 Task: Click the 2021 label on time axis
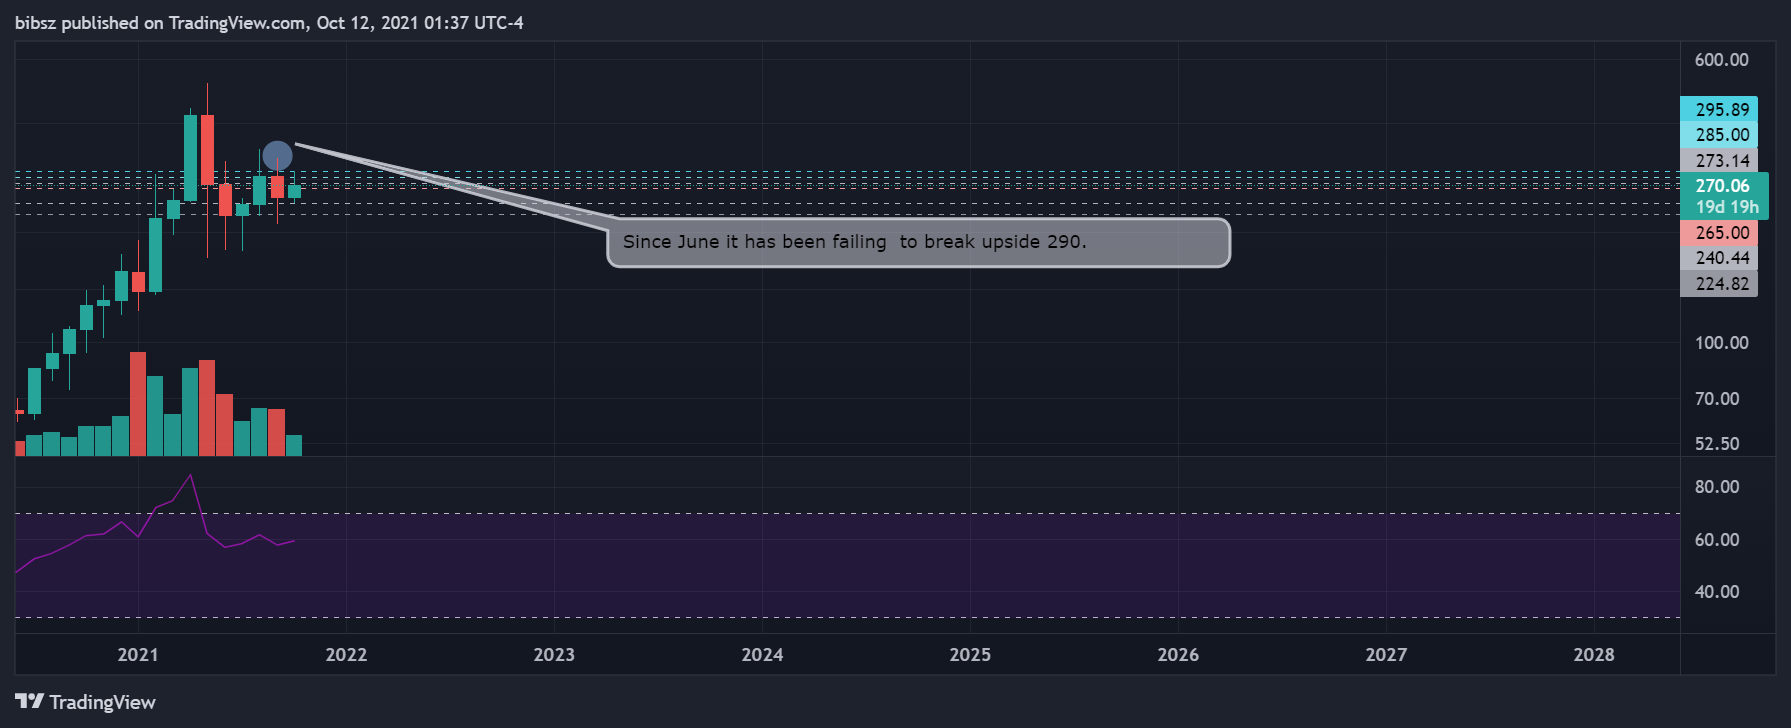138,655
